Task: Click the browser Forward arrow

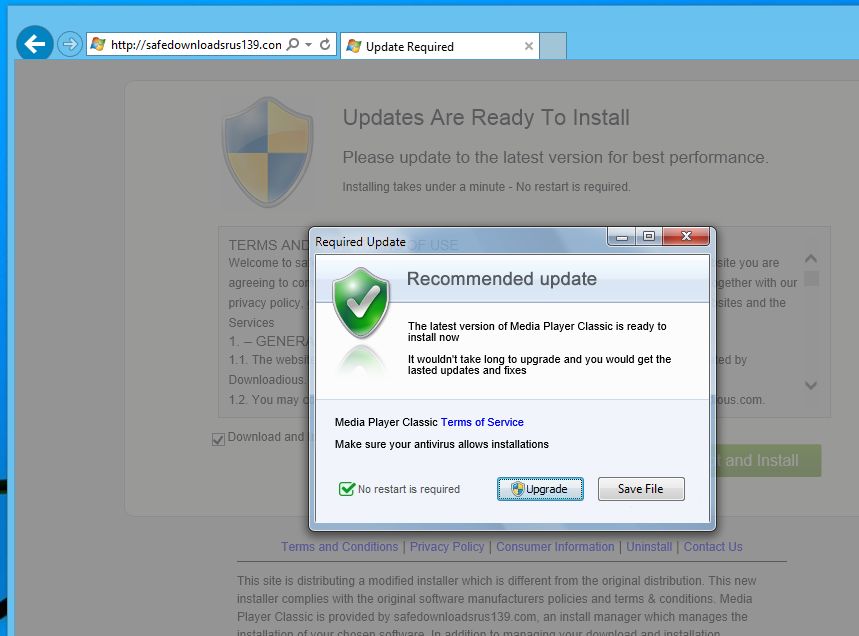Action: point(68,44)
